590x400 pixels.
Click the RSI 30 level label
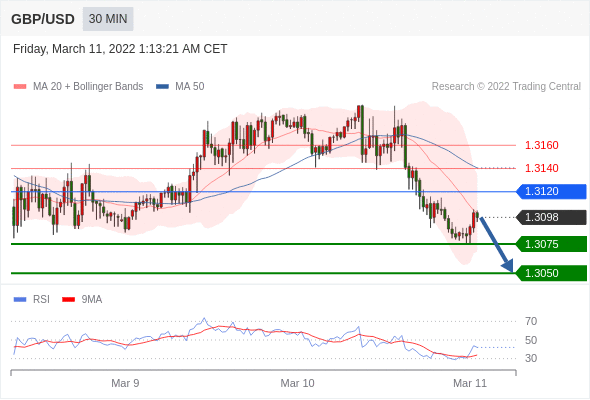pyautogui.click(x=531, y=358)
